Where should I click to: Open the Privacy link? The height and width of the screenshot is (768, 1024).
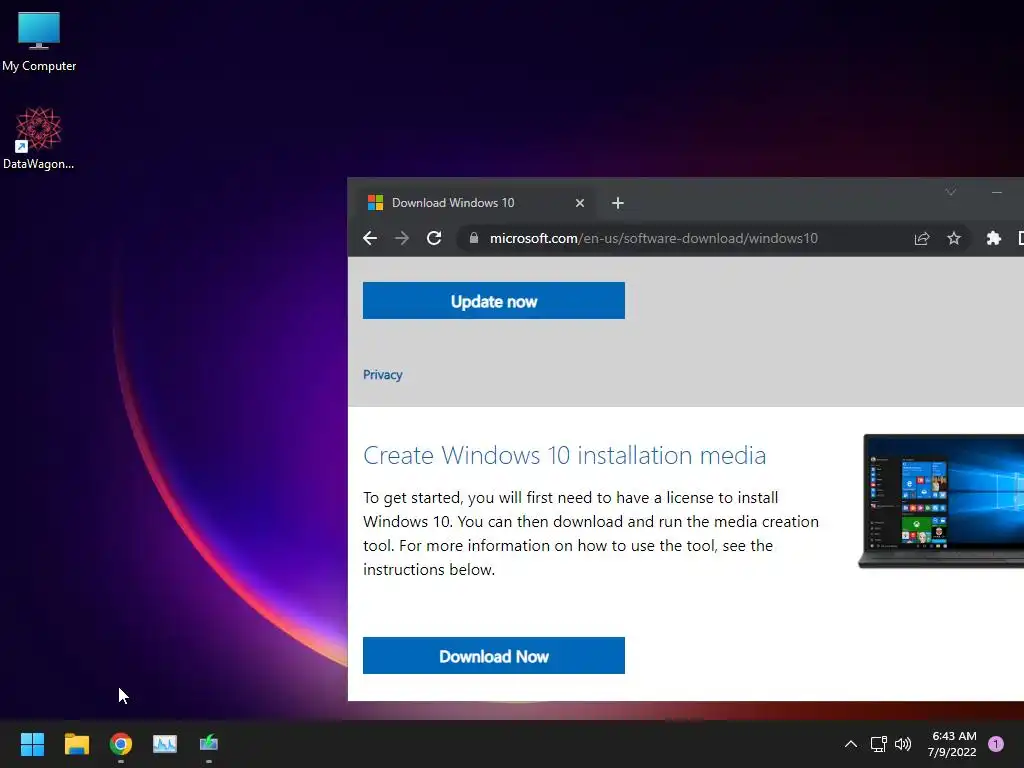click(383, 375)
